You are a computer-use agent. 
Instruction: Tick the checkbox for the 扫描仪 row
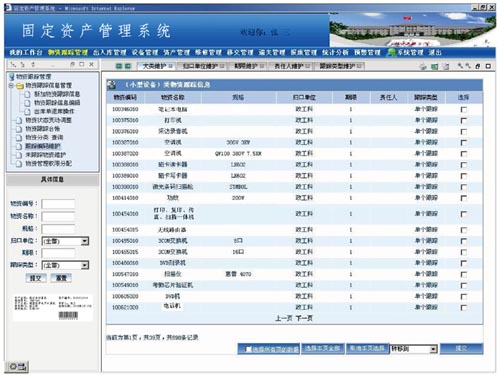(463, 274)
